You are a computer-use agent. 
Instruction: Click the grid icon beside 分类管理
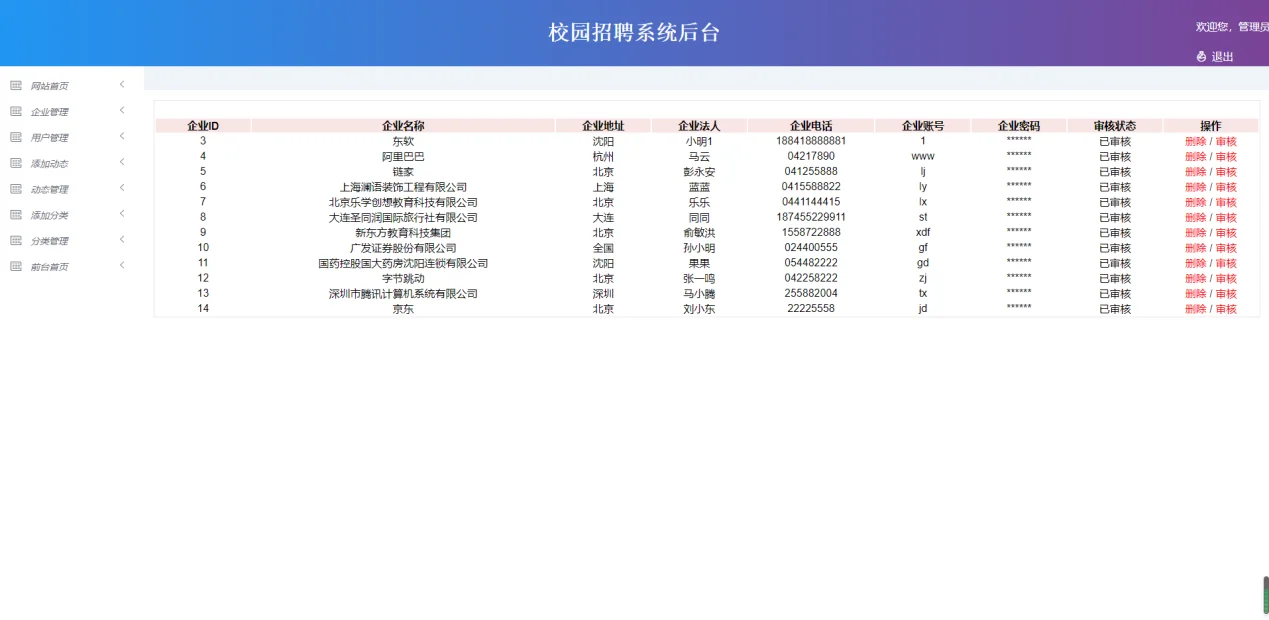tap(15, 240)
